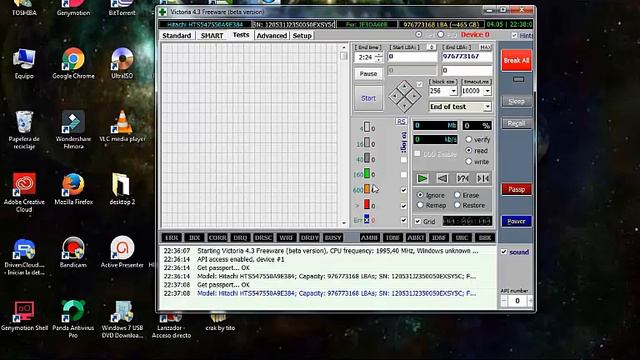Open the block size dropdown
The image size is (640, 360).
pos(453,91)
